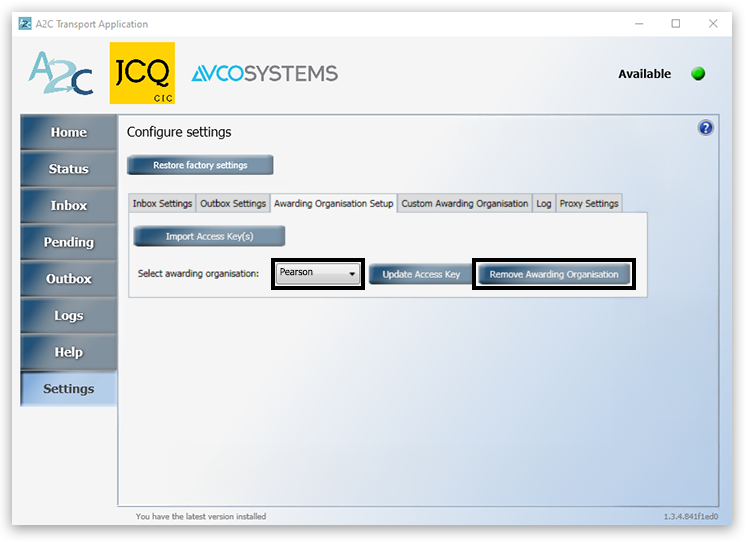Click the AVCO Systems logo

(x=264, y=74)
